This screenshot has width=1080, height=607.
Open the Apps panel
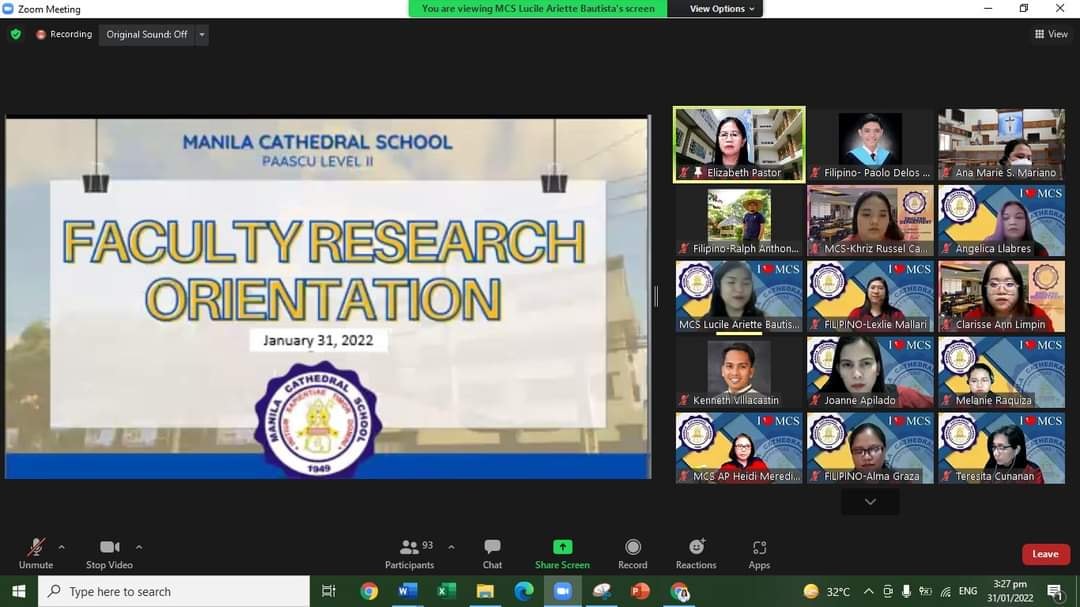click(x=759, y=552)
